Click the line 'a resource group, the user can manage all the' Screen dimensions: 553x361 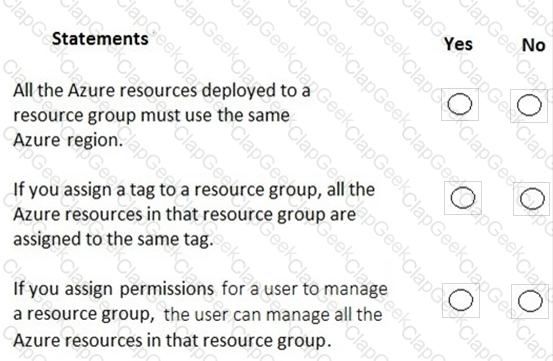198,314
